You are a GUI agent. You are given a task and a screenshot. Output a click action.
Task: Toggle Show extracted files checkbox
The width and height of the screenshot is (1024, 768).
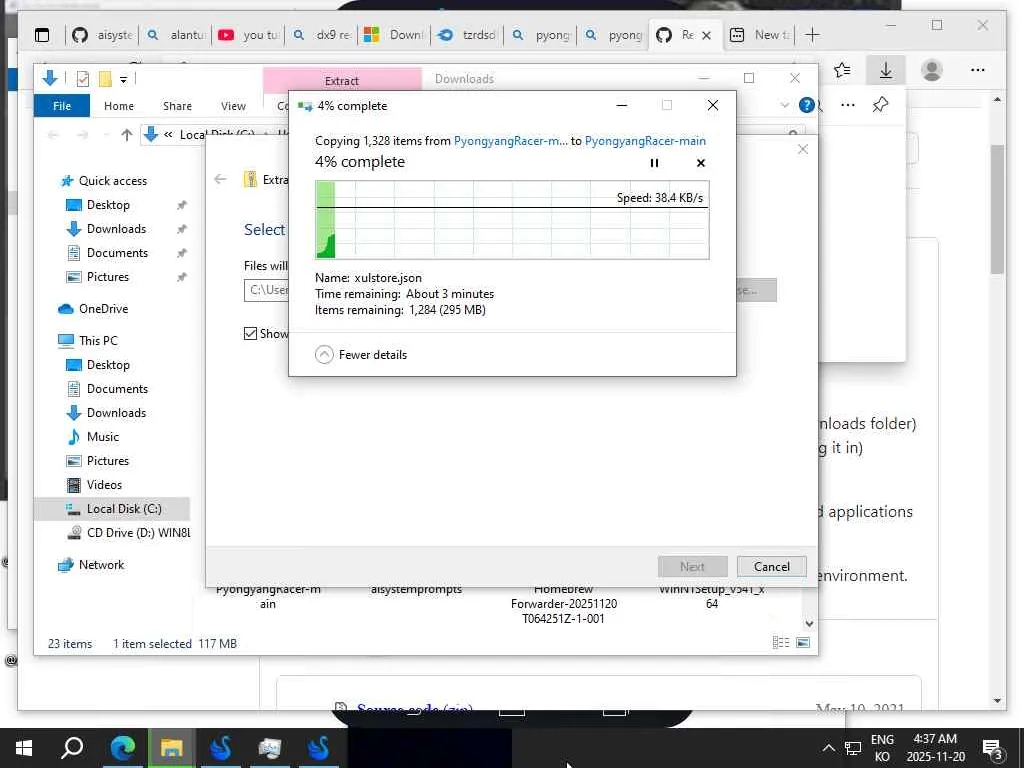point(250,334)
